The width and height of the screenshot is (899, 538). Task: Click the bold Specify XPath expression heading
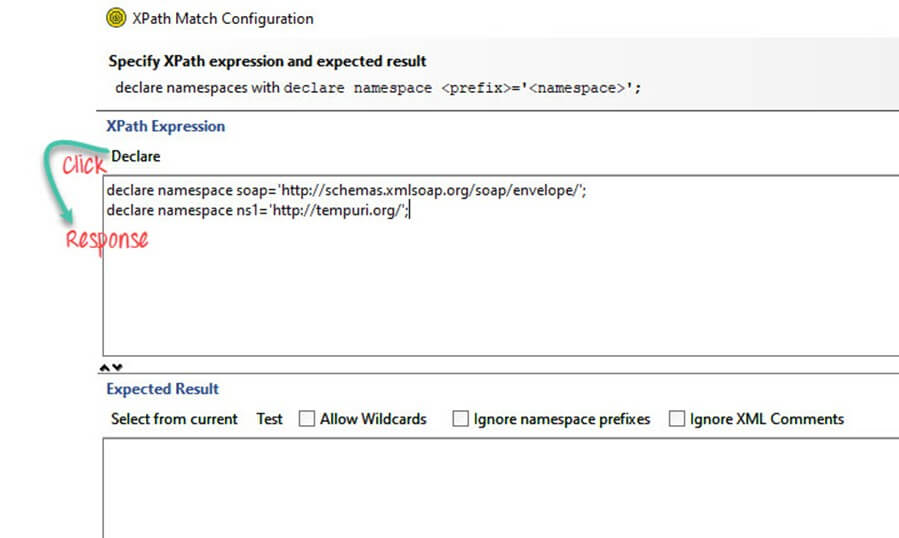[267, 61]
